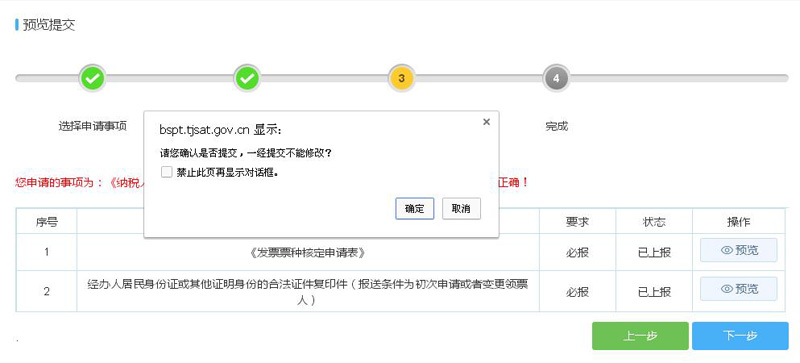
Task: Click the yellow step 3 circle
Action: coord(402,78)
